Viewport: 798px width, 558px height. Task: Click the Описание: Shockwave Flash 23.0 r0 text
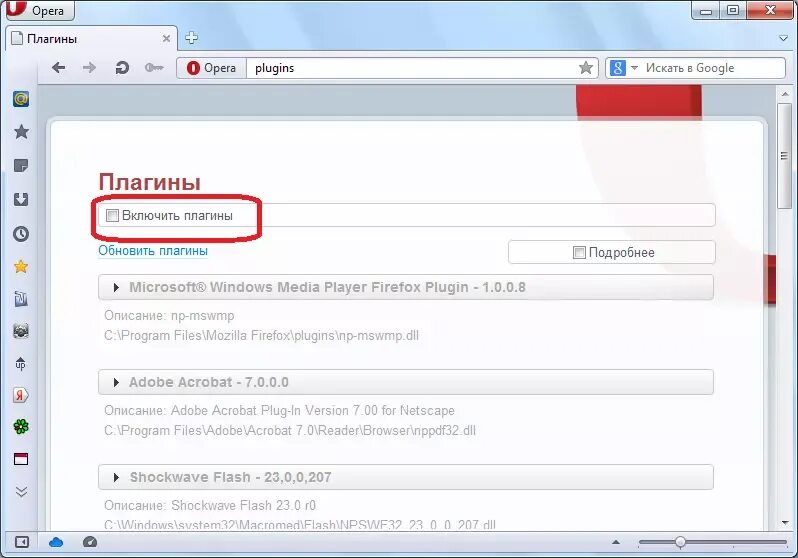pos(210,506)
